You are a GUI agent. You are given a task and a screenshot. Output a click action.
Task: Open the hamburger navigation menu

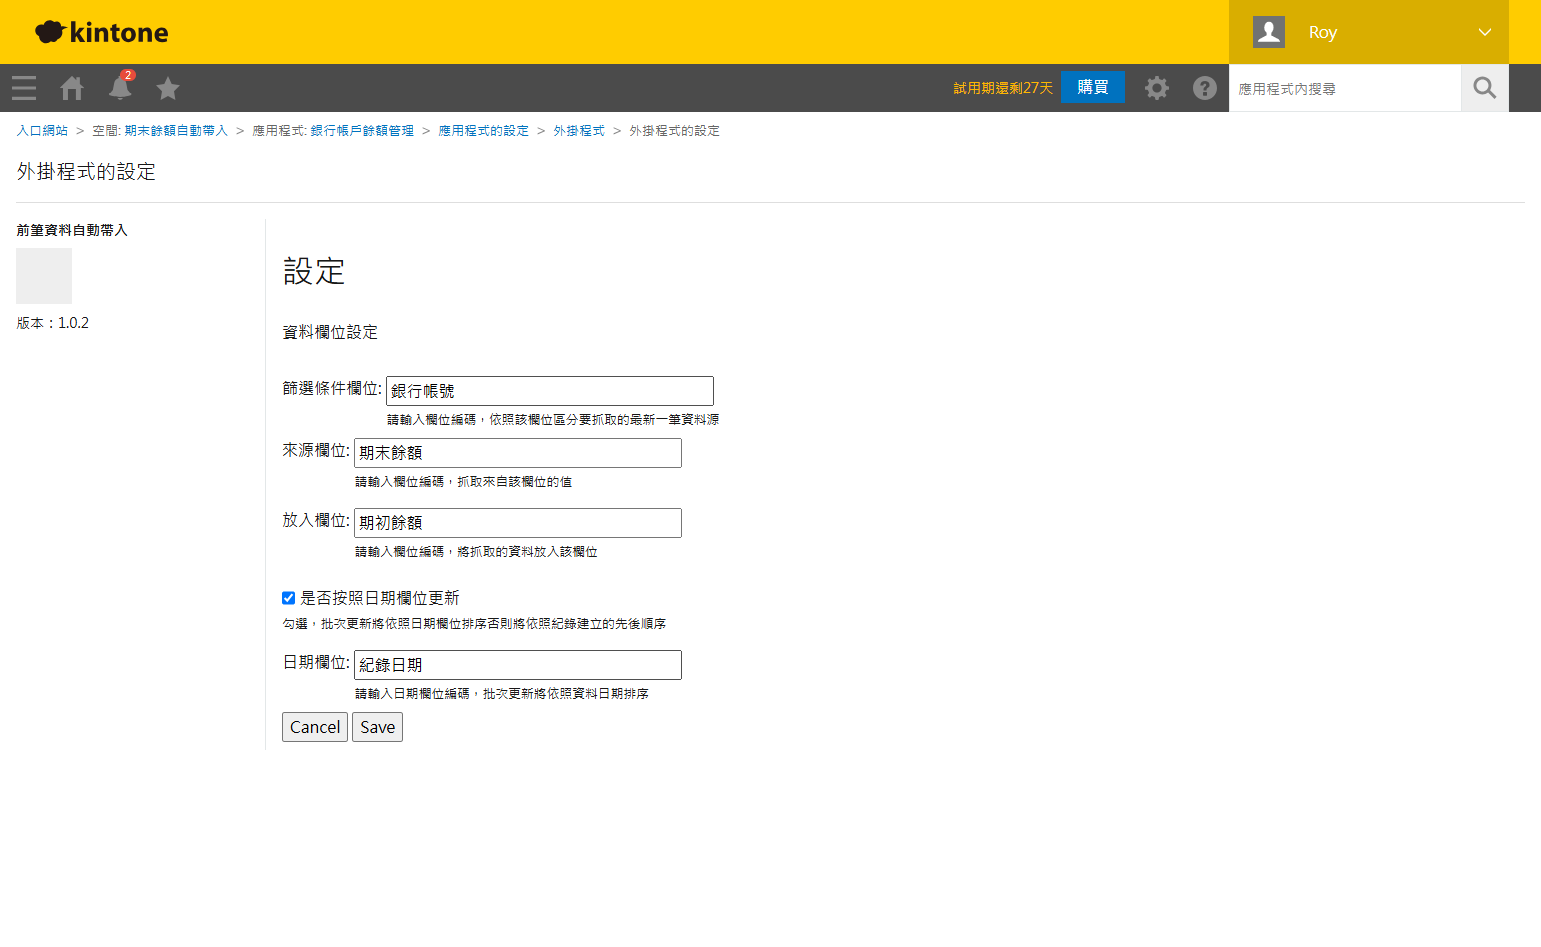tap(24, 88)
